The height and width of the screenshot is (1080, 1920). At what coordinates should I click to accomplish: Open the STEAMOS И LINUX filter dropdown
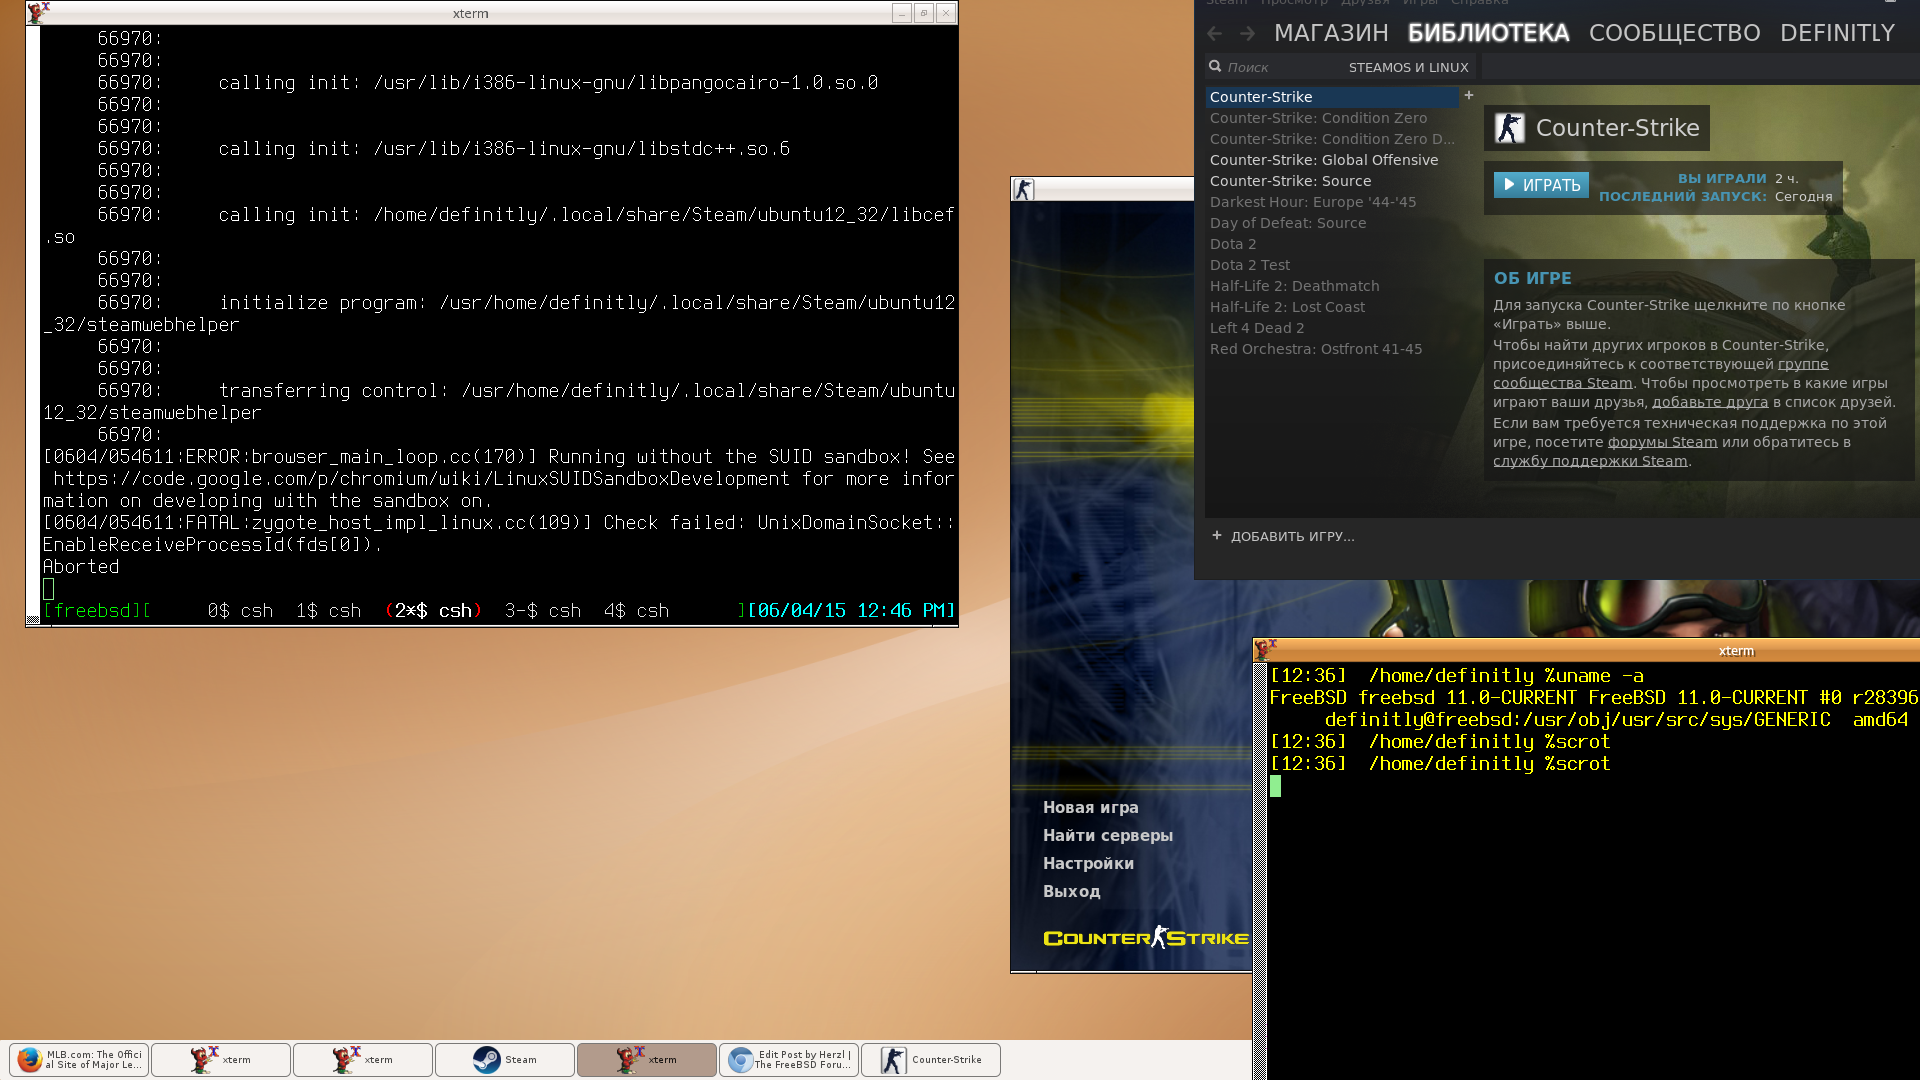click(1408, 67)
